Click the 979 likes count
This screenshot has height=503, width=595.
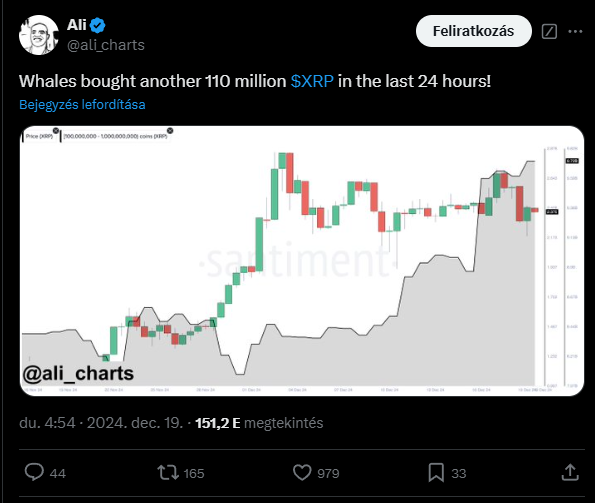(328, 473)
